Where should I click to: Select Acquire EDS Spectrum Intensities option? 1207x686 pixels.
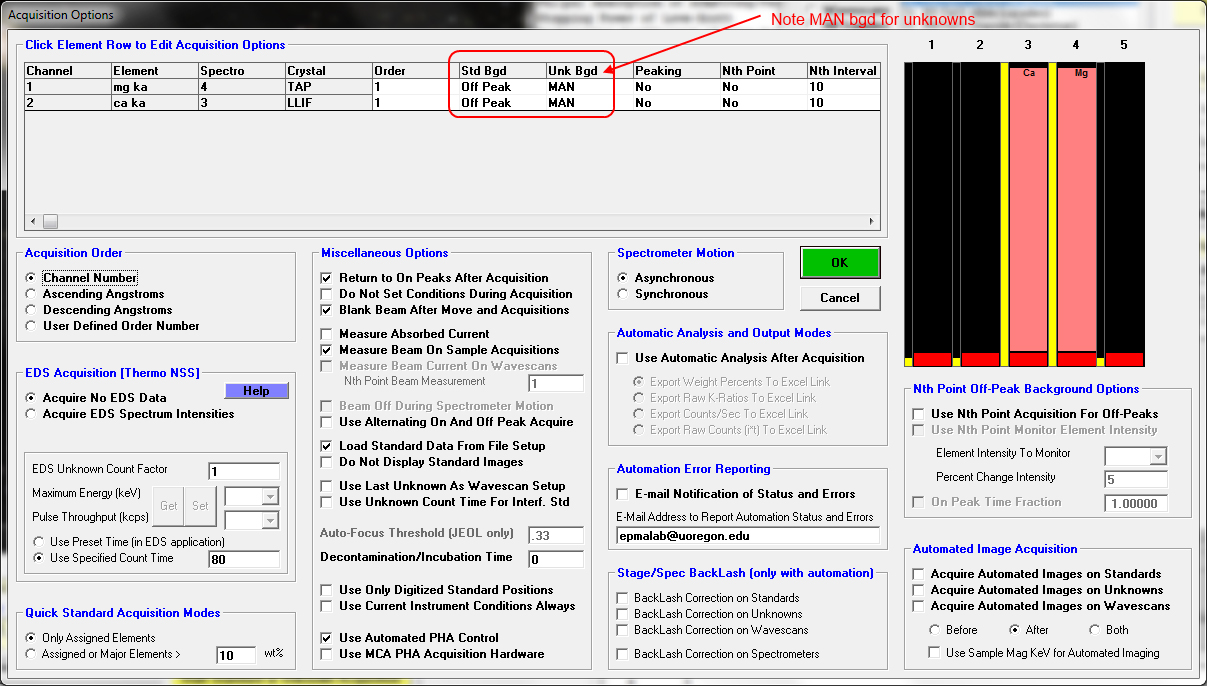(32, 414)
